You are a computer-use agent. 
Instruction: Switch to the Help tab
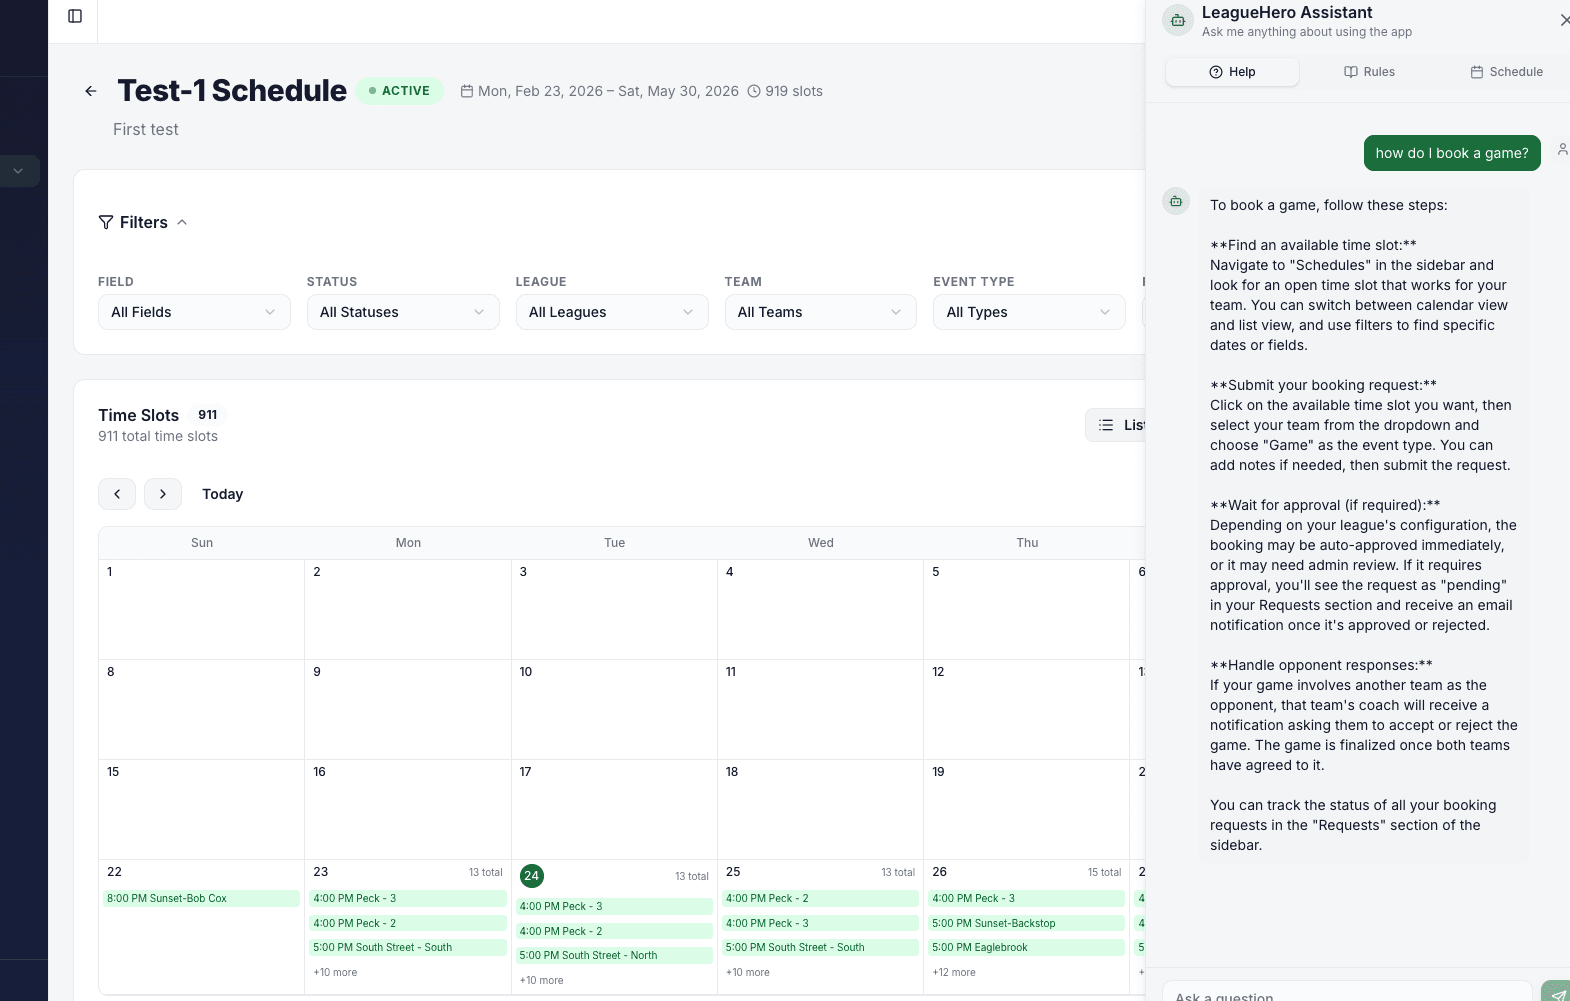coord(1232,72)
